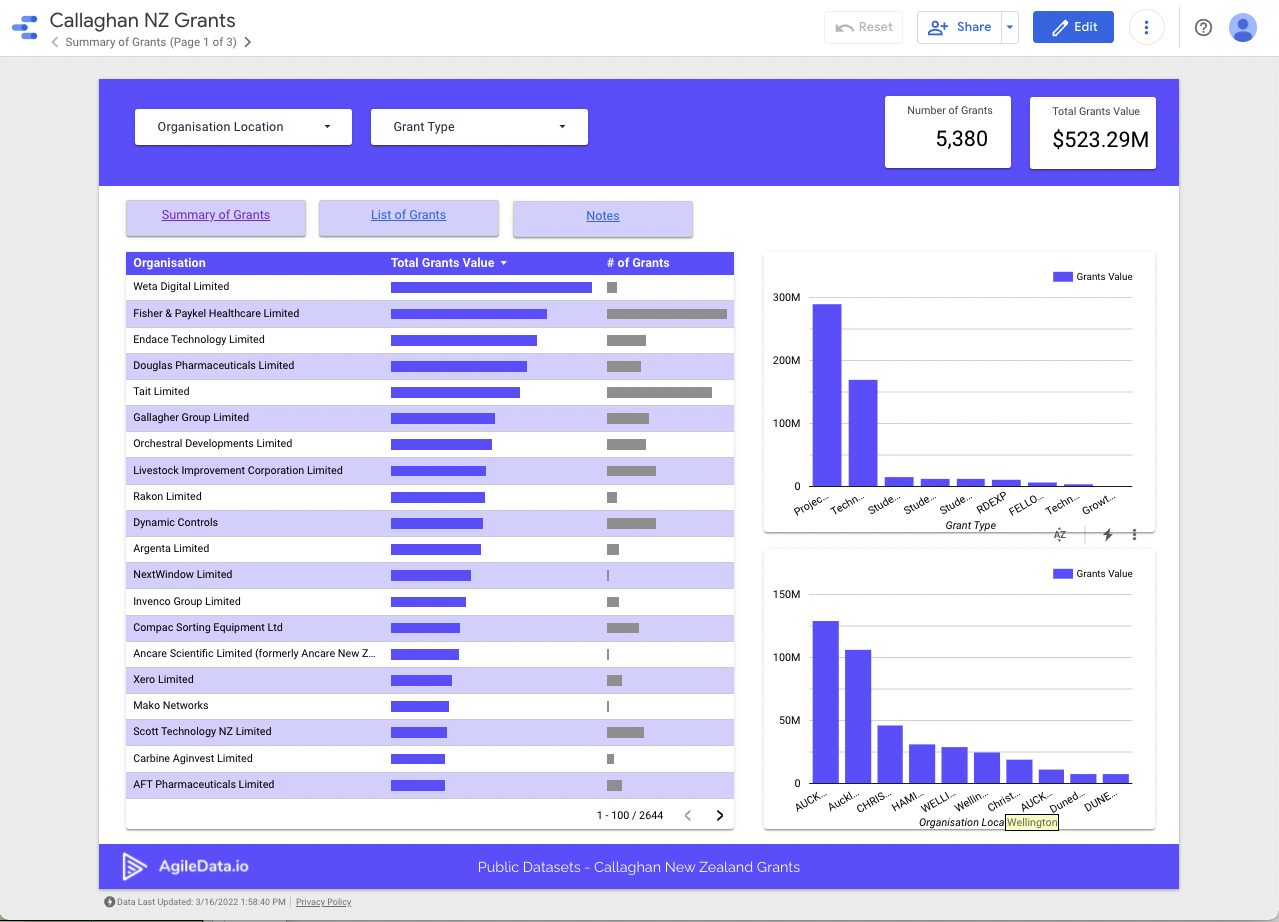This screenshot has width=1279, height=922.
Task: Click the Looker Studio logo top-left
Action: [x=24, y=27]
